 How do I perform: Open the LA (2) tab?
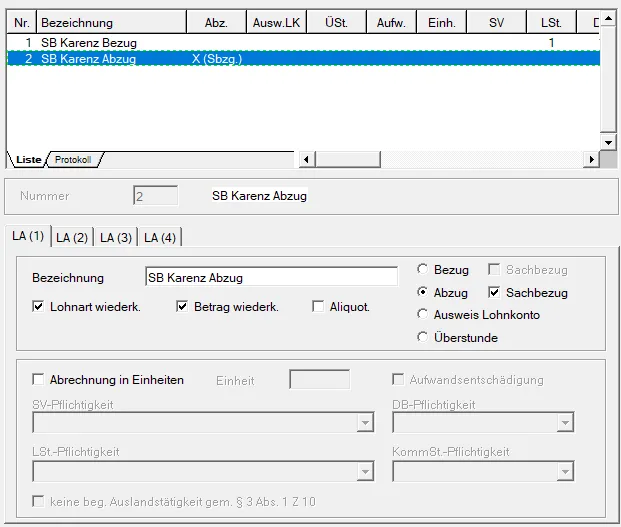click(x=72, y=238)
